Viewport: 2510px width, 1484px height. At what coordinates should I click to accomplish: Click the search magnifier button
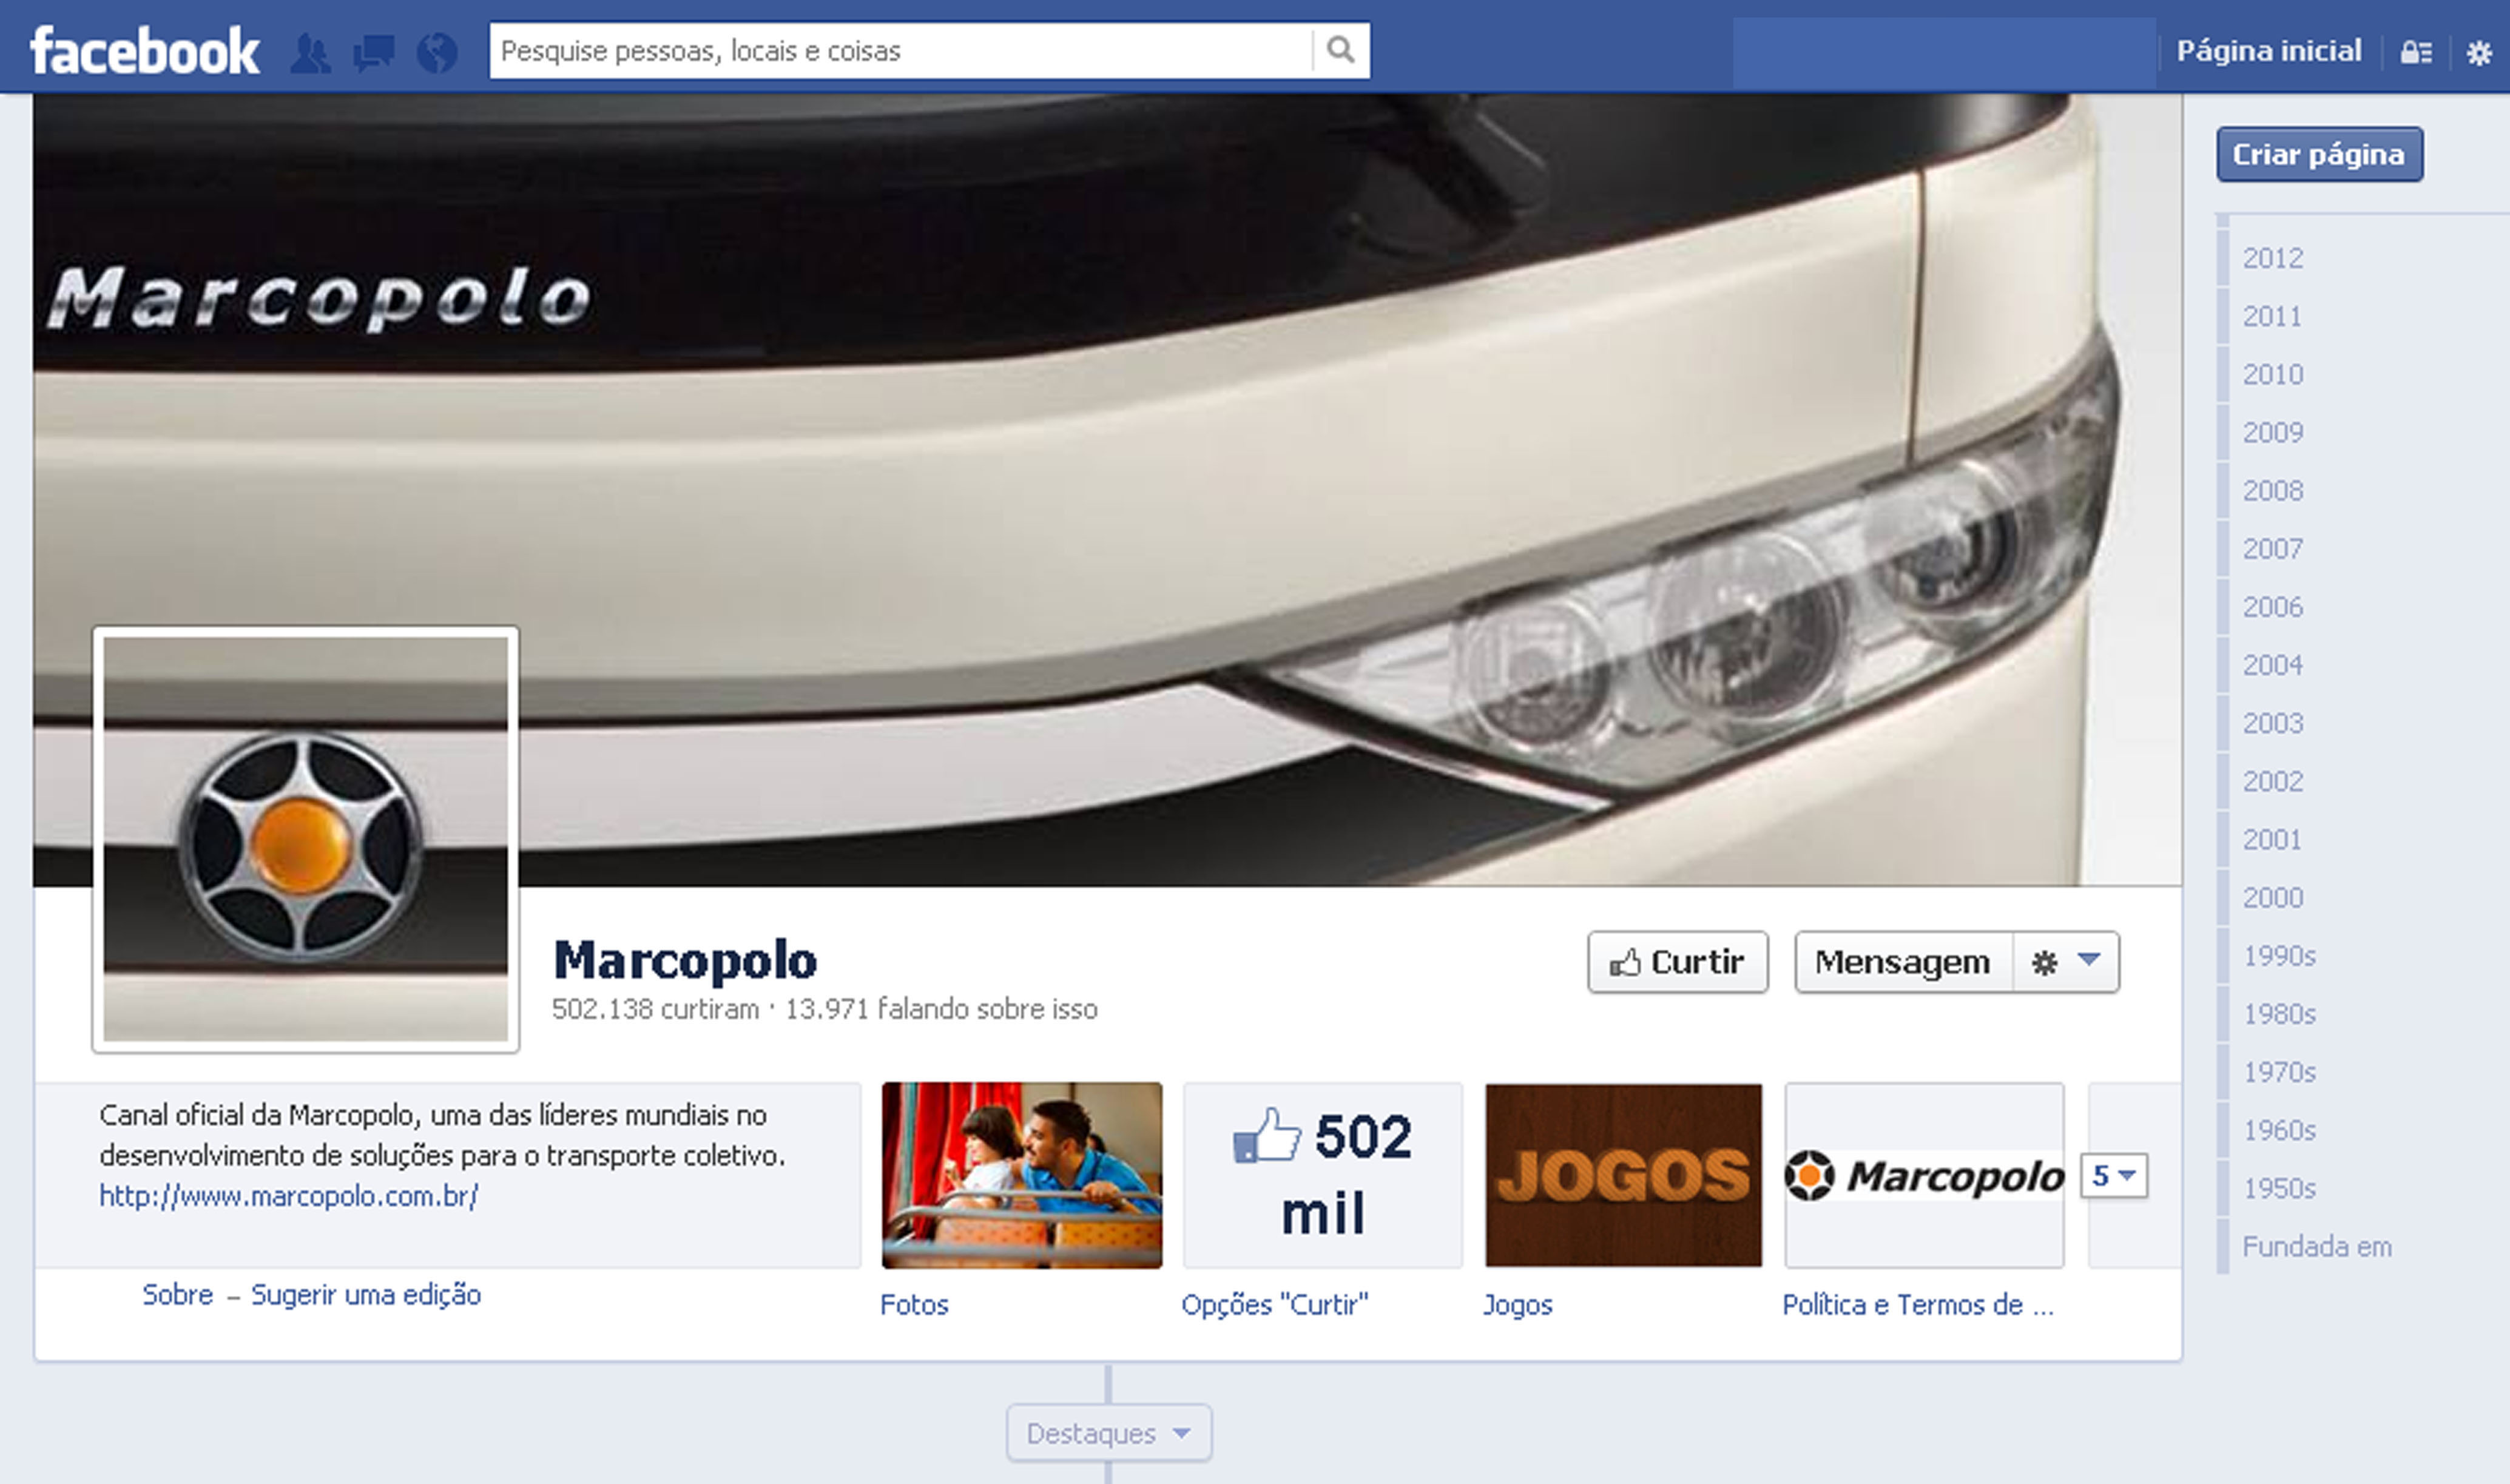pos(1340,50)
